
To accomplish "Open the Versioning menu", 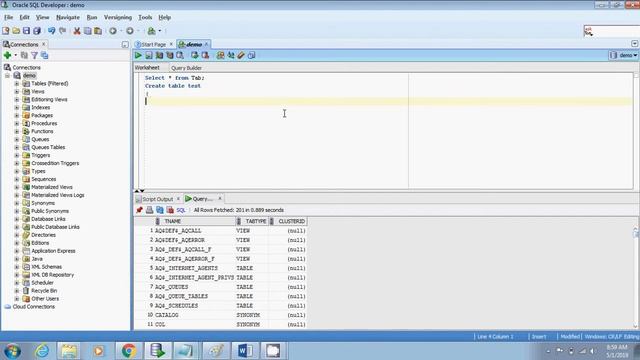I will pos(118,17).
